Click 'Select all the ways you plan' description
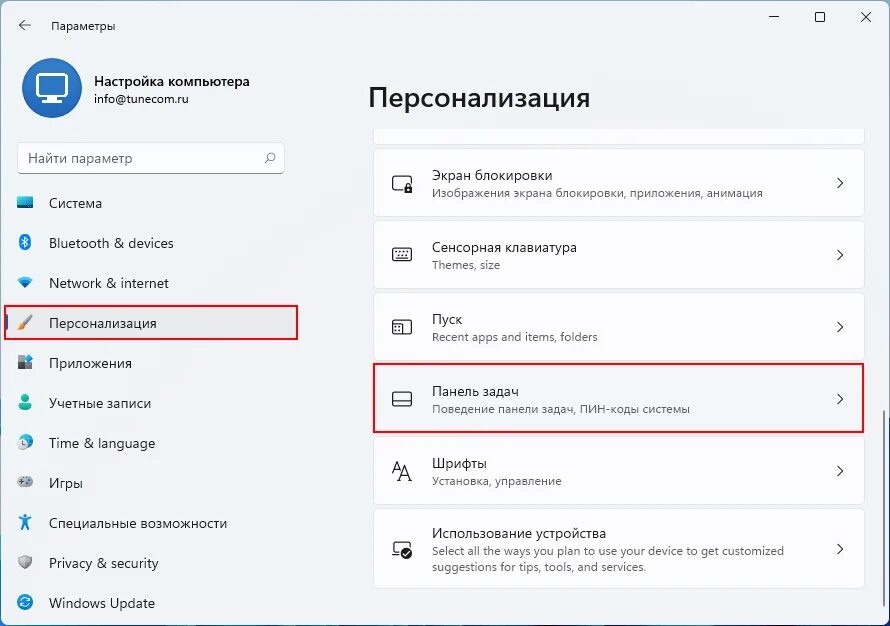Screen dimensions: 890x626 pyautogui.click(x=607, y=558)
